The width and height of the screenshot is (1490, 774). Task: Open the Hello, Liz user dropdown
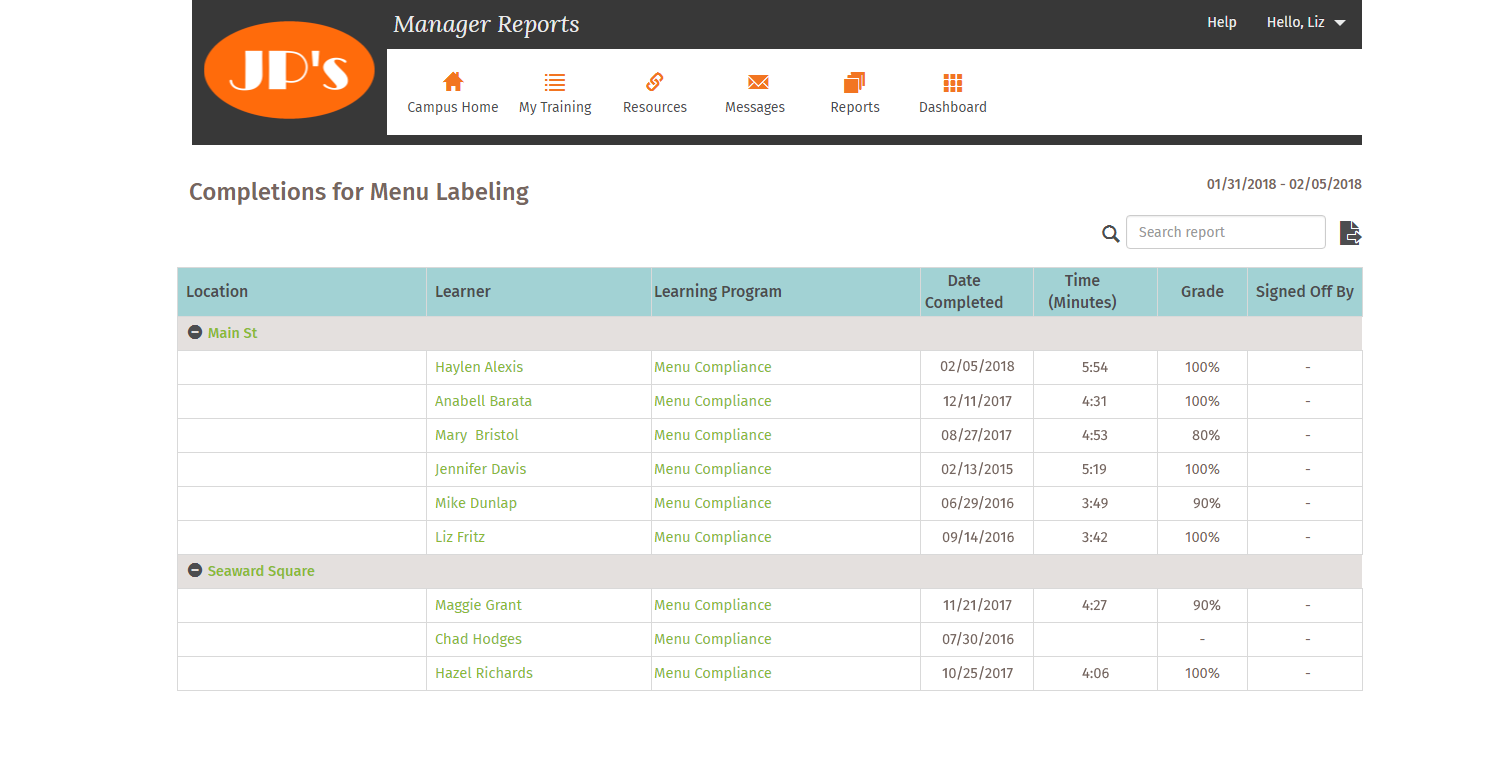pos(1306,22)
